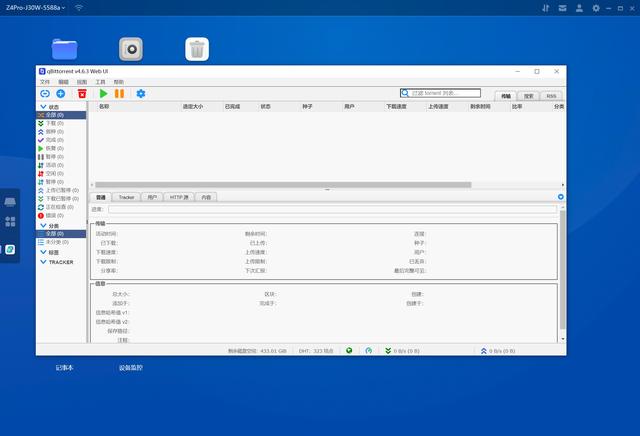This screenshot has width=640, height=436.
Task: Open options via the blue gear icon
Action: [141, 94]
